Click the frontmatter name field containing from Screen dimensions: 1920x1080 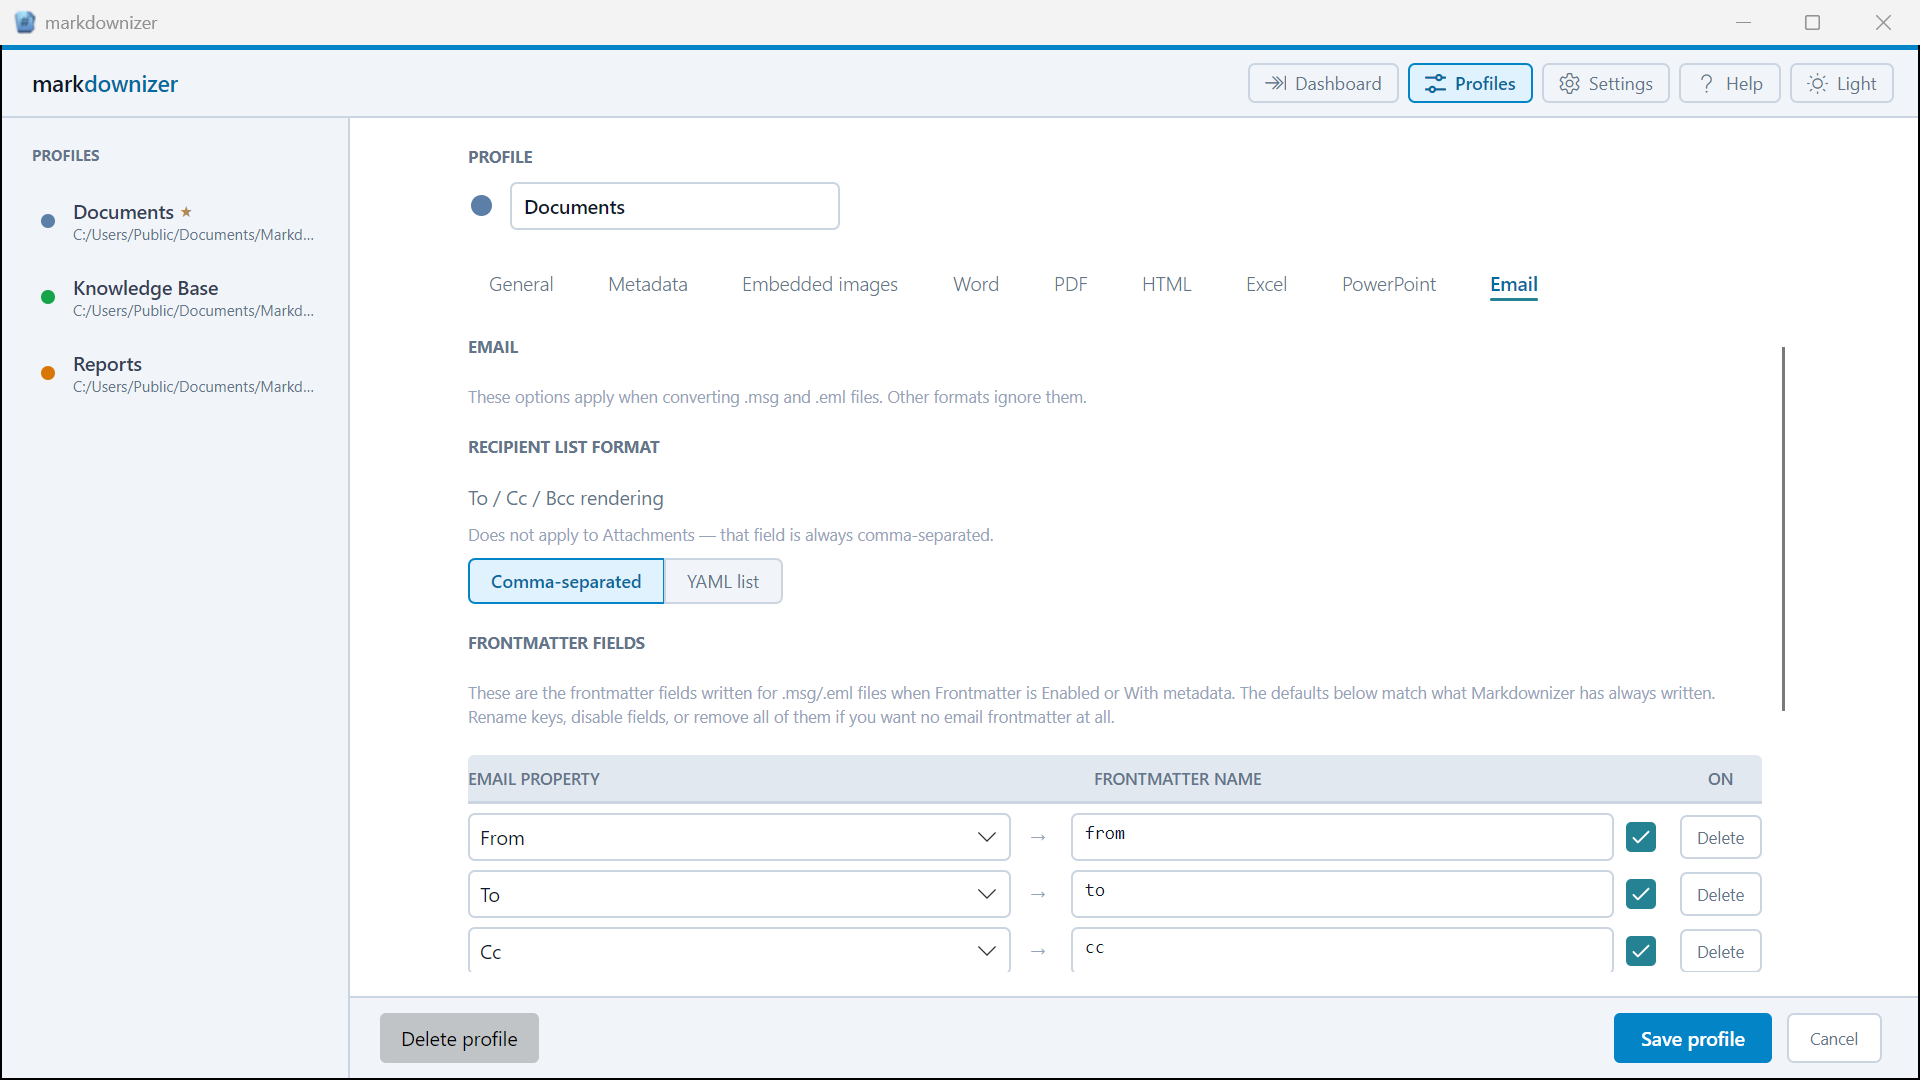pos(1341,837)
